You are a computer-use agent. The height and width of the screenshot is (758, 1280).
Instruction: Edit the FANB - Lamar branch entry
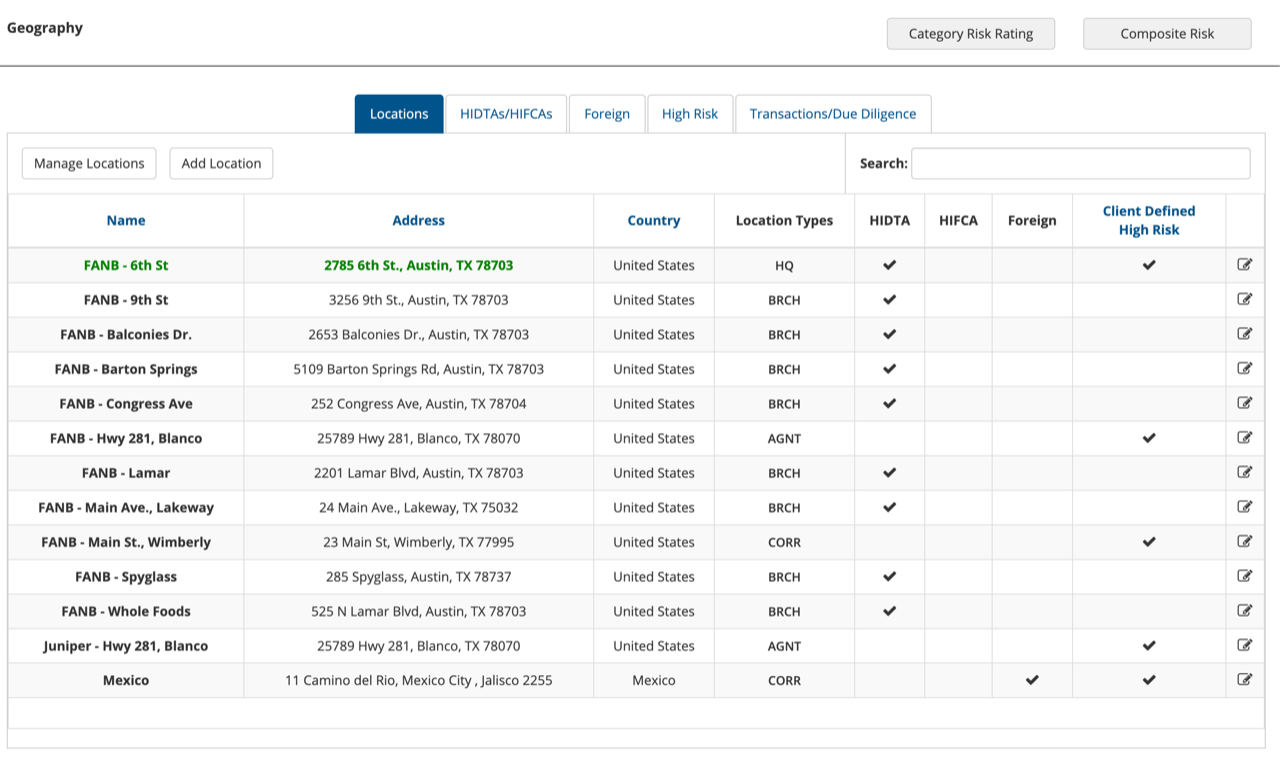point(1245,472)
